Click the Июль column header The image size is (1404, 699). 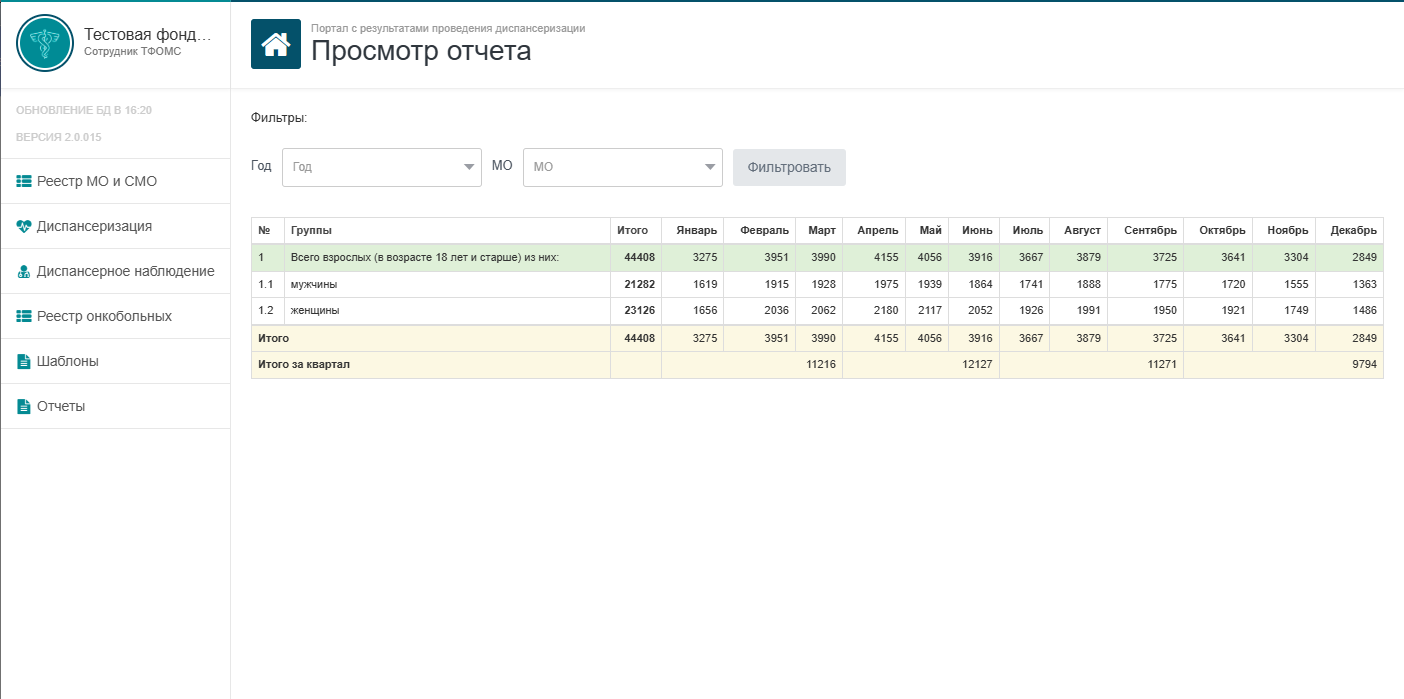click(x=1024, y=231)
